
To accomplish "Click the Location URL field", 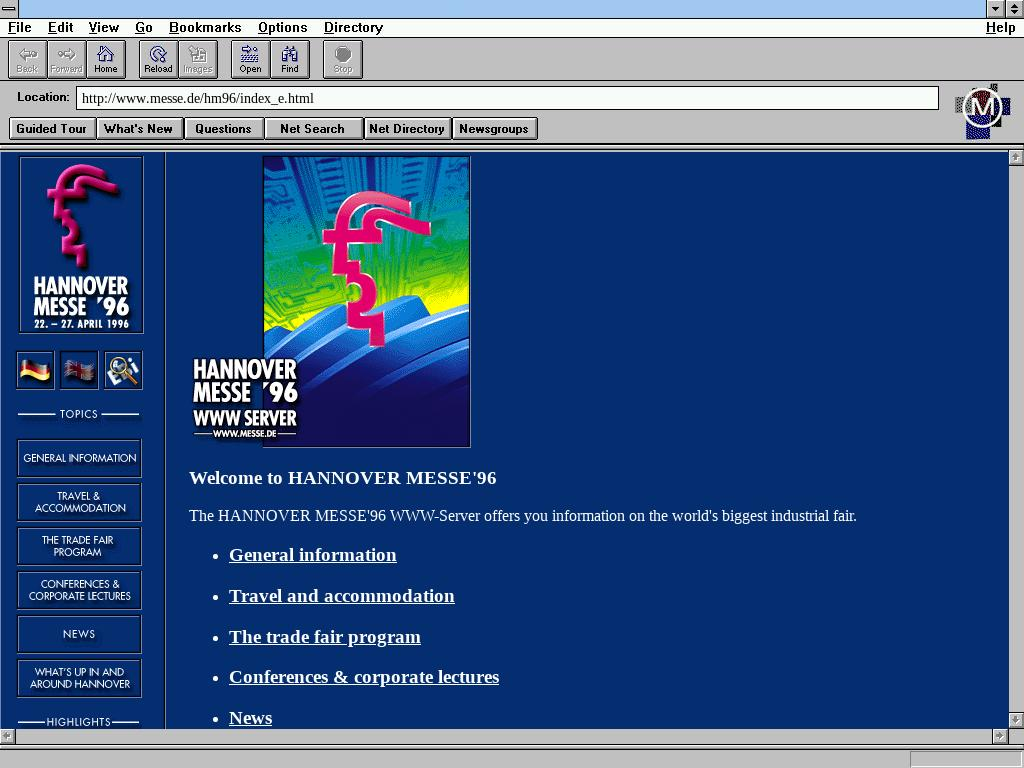I will (x=506, y=98).
